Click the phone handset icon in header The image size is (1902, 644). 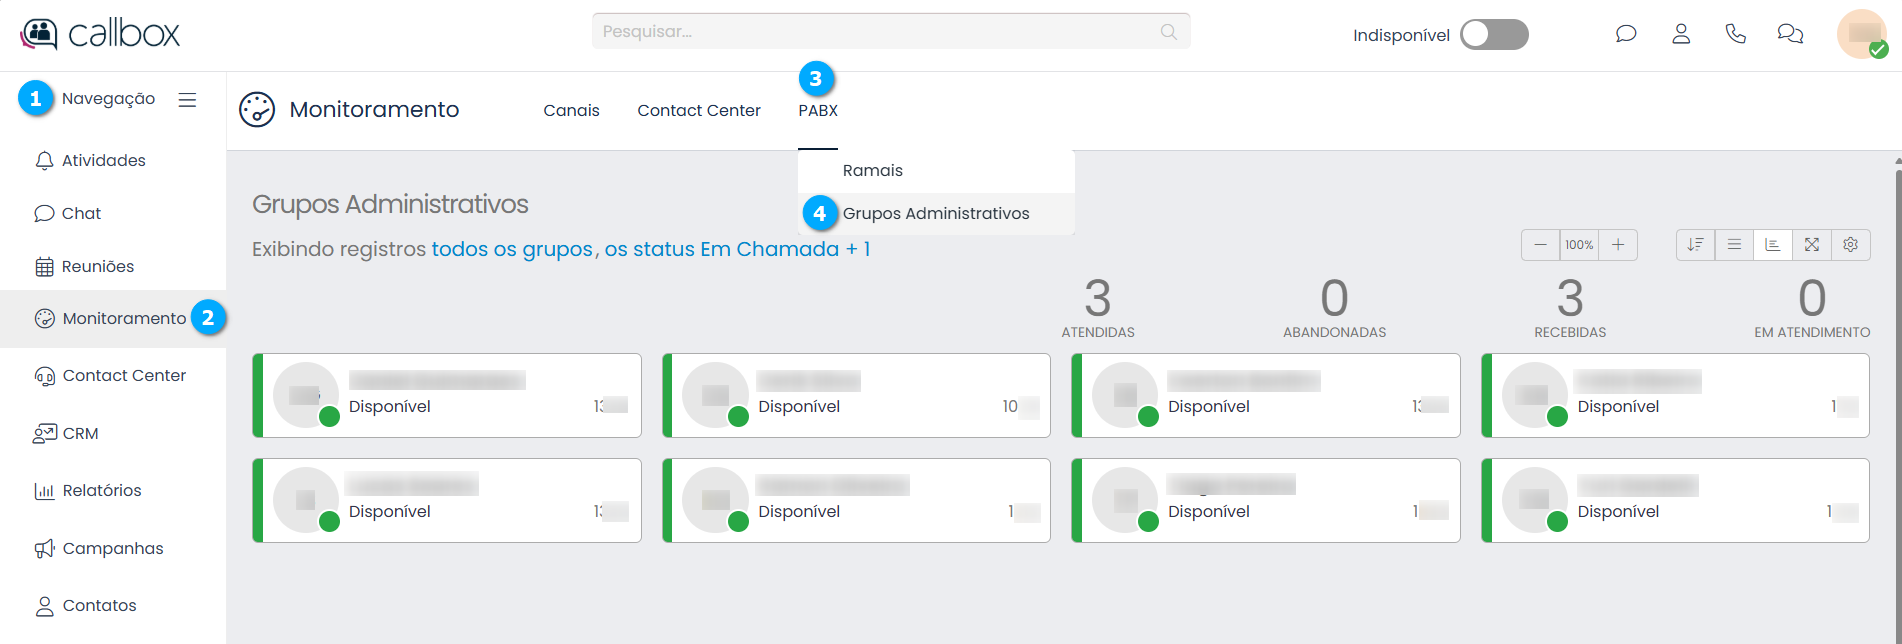point(1736,34)
